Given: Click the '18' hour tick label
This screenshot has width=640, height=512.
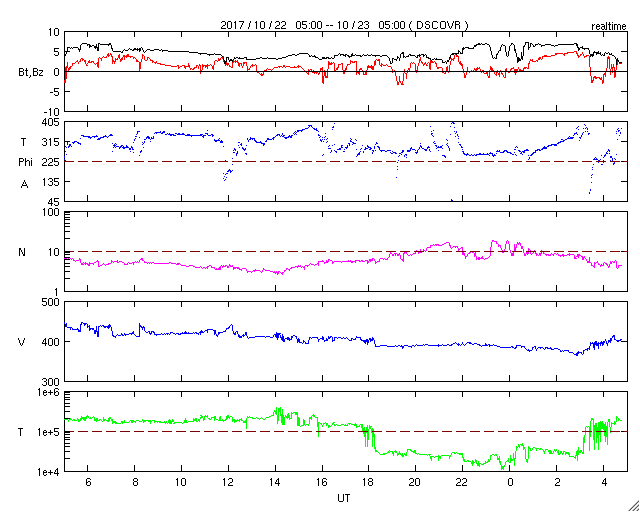Looking at the screenshot, I should 369,482.
